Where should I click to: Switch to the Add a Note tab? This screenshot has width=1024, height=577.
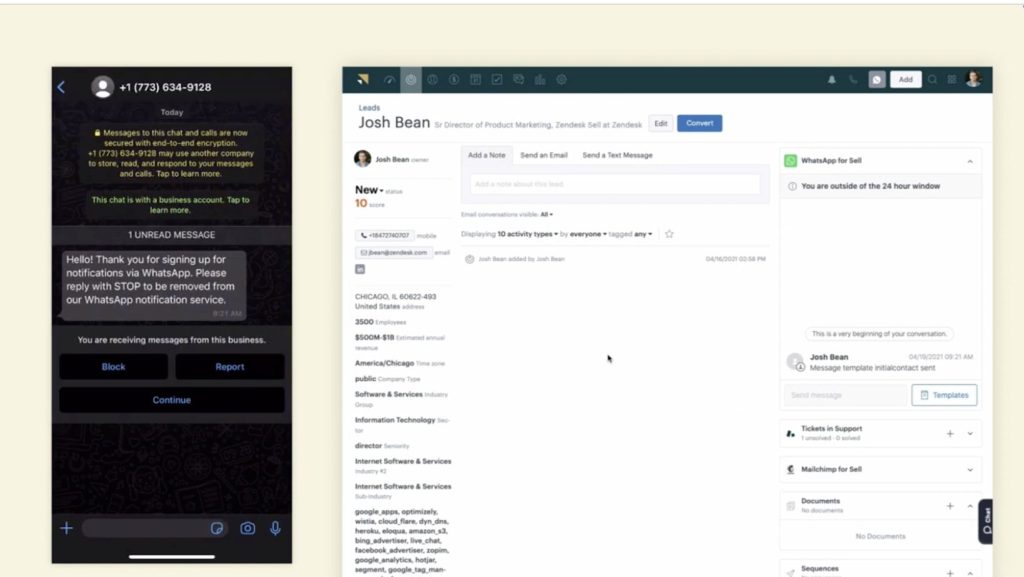pos(487,155)
